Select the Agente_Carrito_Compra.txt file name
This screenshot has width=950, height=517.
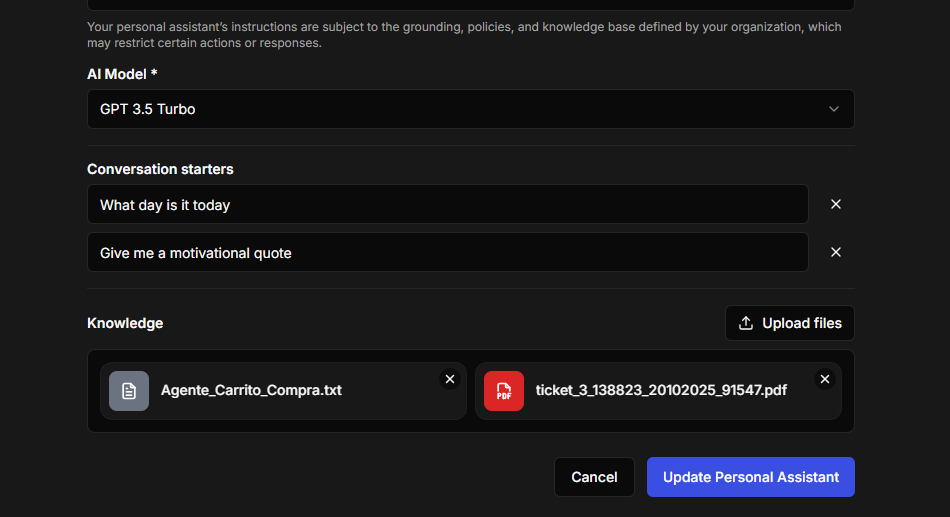[x=251, y=390]
